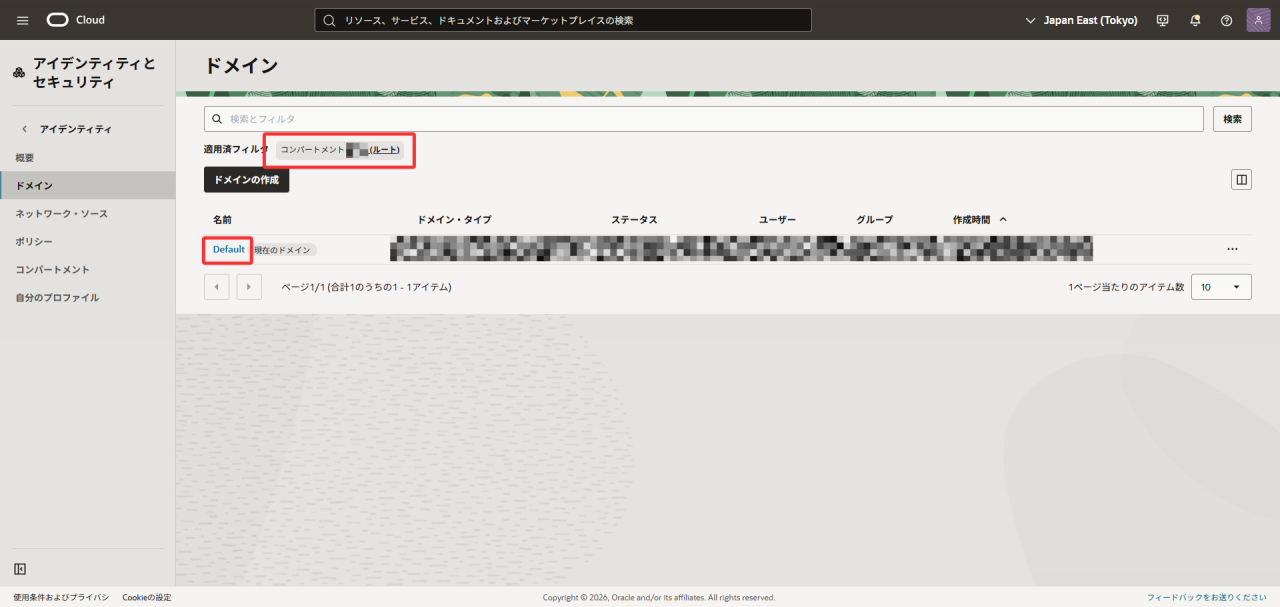Image resolution: width=1280 pixels, height=607 pixels.
Task: Sort by creation time column
Action: pos(980,219)
